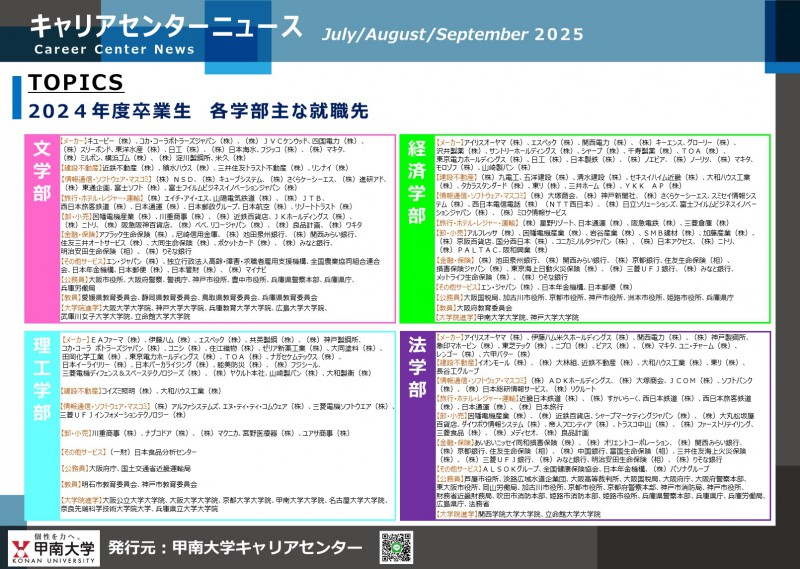Click 【卸・小売】 tag in 理工学部 box
This screenshot has height=569, width=800.
coord(76,433)
